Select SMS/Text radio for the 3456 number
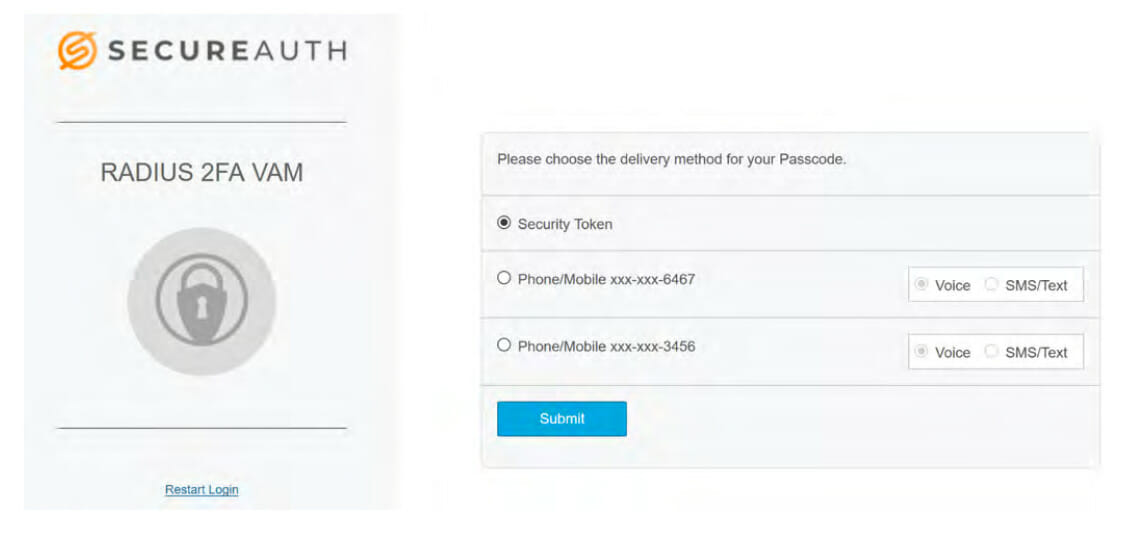1128x536 pixels. point(991,352)
